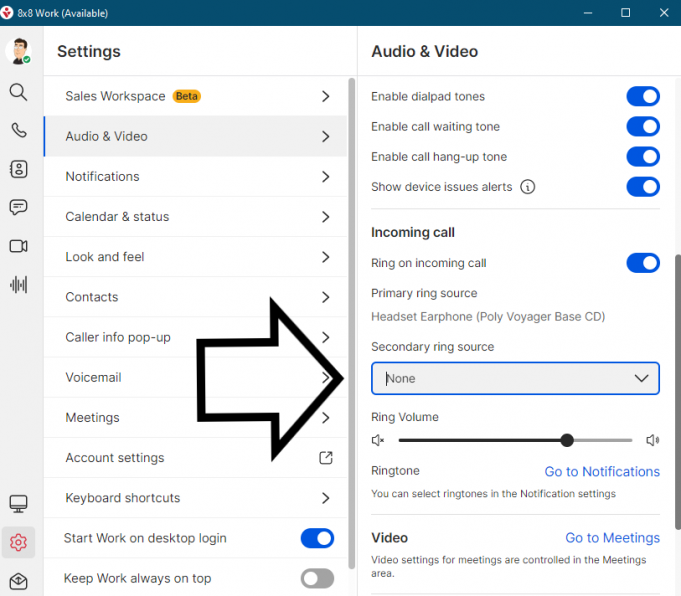Click the info icon beside device issues alerts
The height and width of the screenshot is (596, 681).
(528, 187)
